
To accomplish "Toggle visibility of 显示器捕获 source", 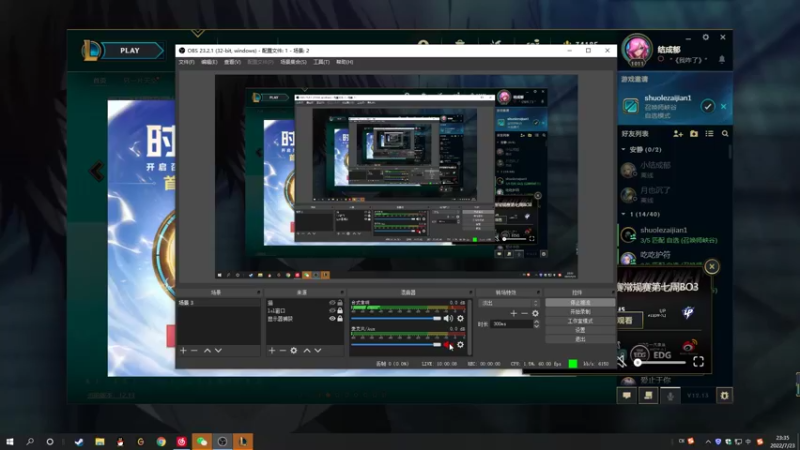I will click(x=332, y=319).
